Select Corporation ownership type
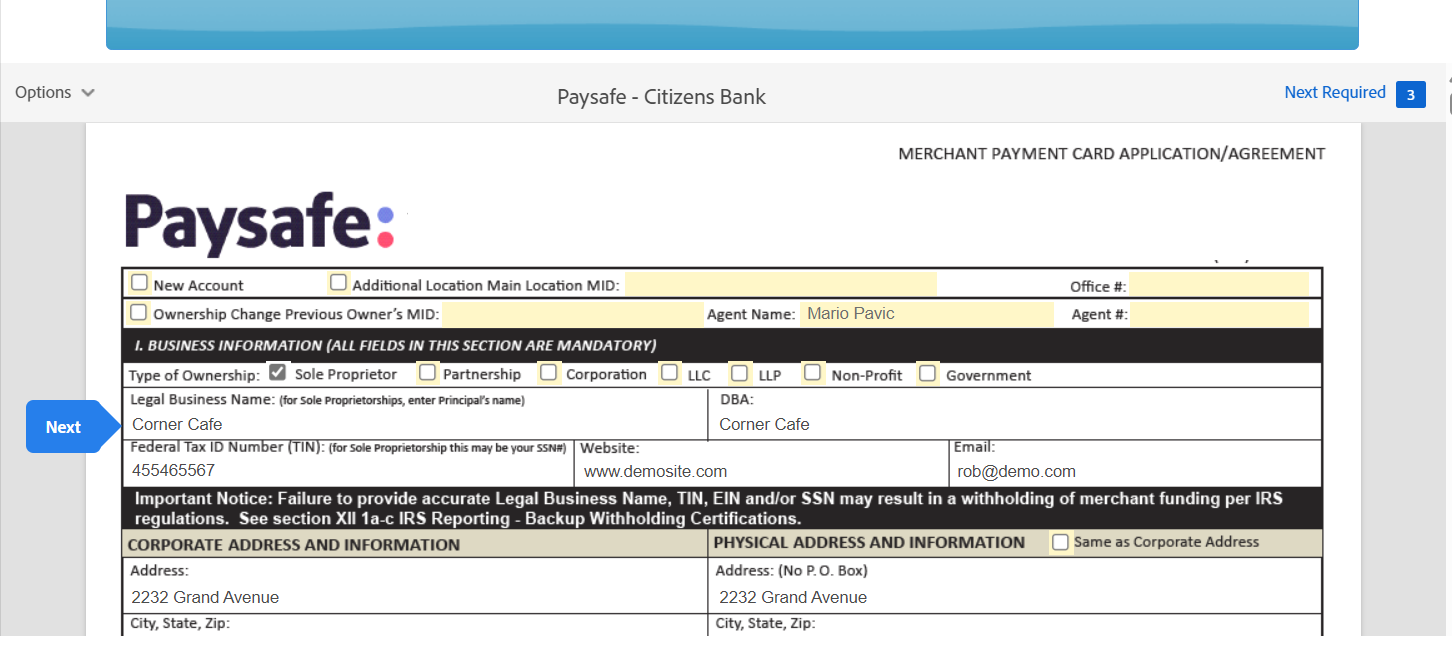Image resolution: width=1452 pixels, height=648 pixels. click(549, 373)
